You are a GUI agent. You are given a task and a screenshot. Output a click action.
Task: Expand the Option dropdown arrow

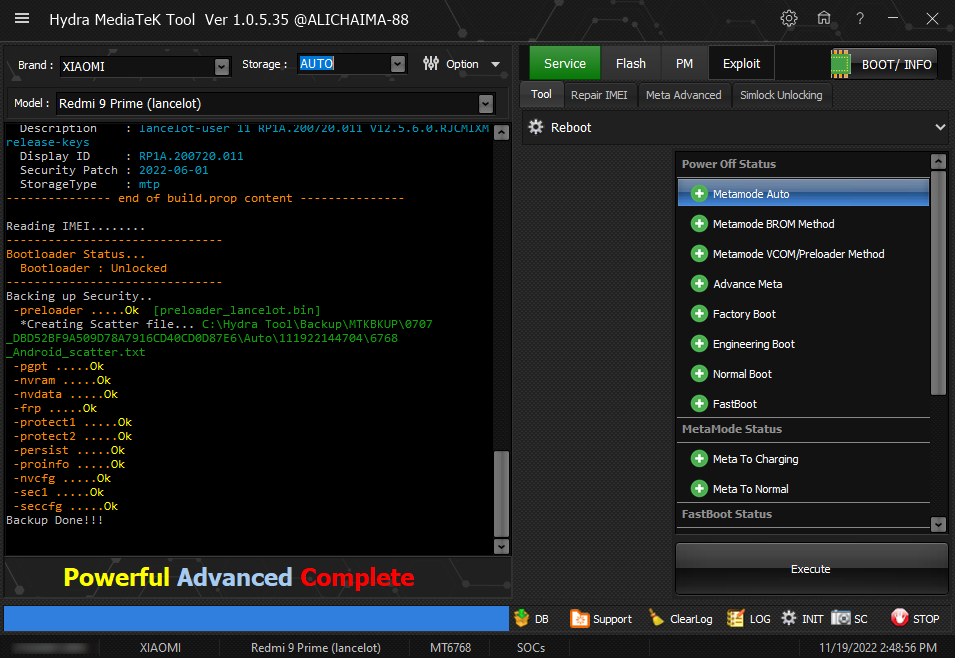[496, 64]
